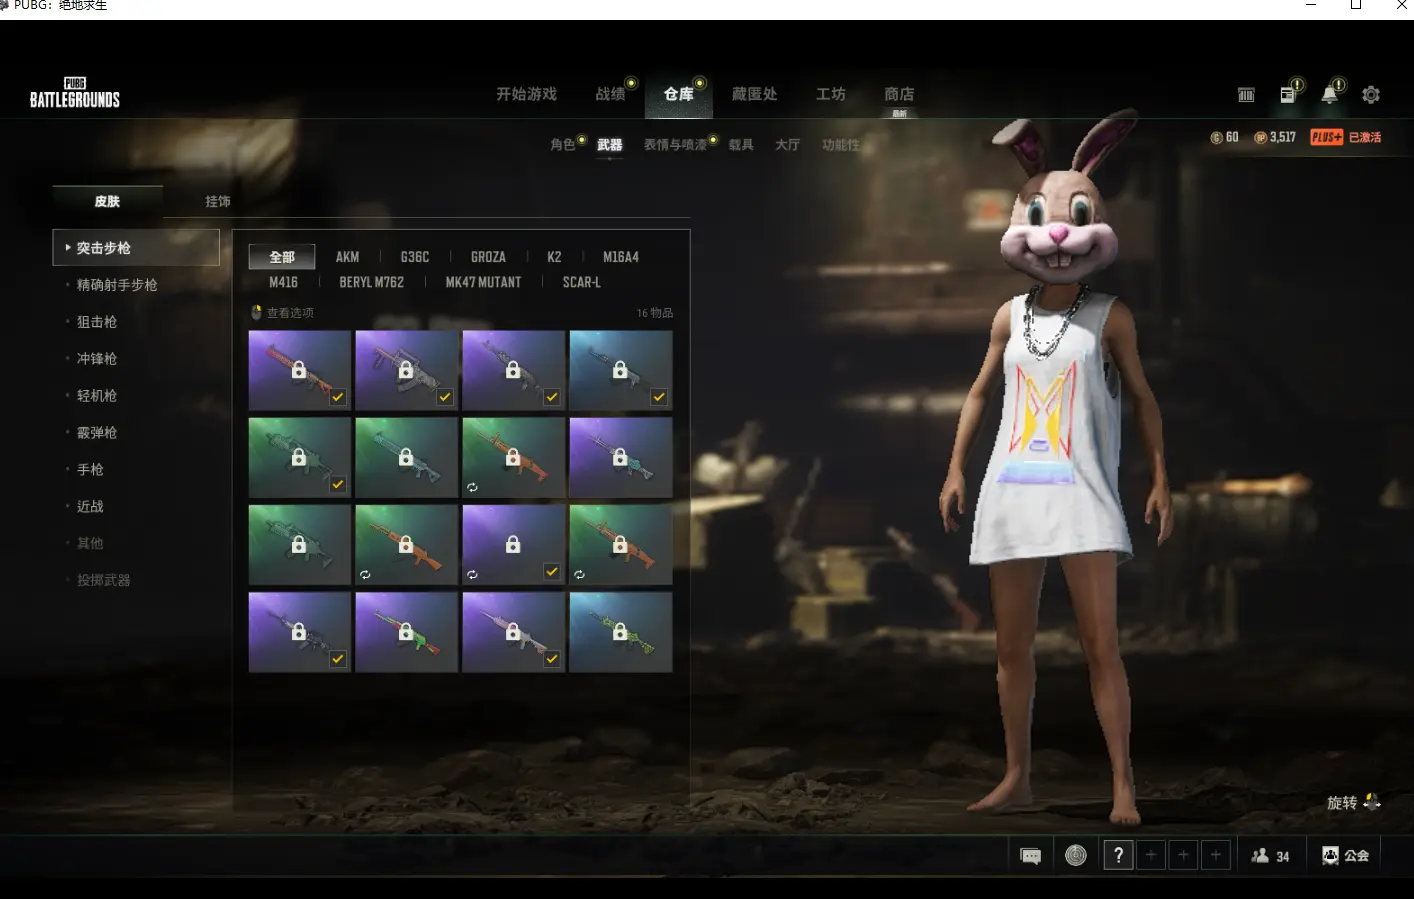This screenshot has height=899, width=1414.
Task: Toggle the checkmark on the first-row first skin
Action: [x=338, y=397]
